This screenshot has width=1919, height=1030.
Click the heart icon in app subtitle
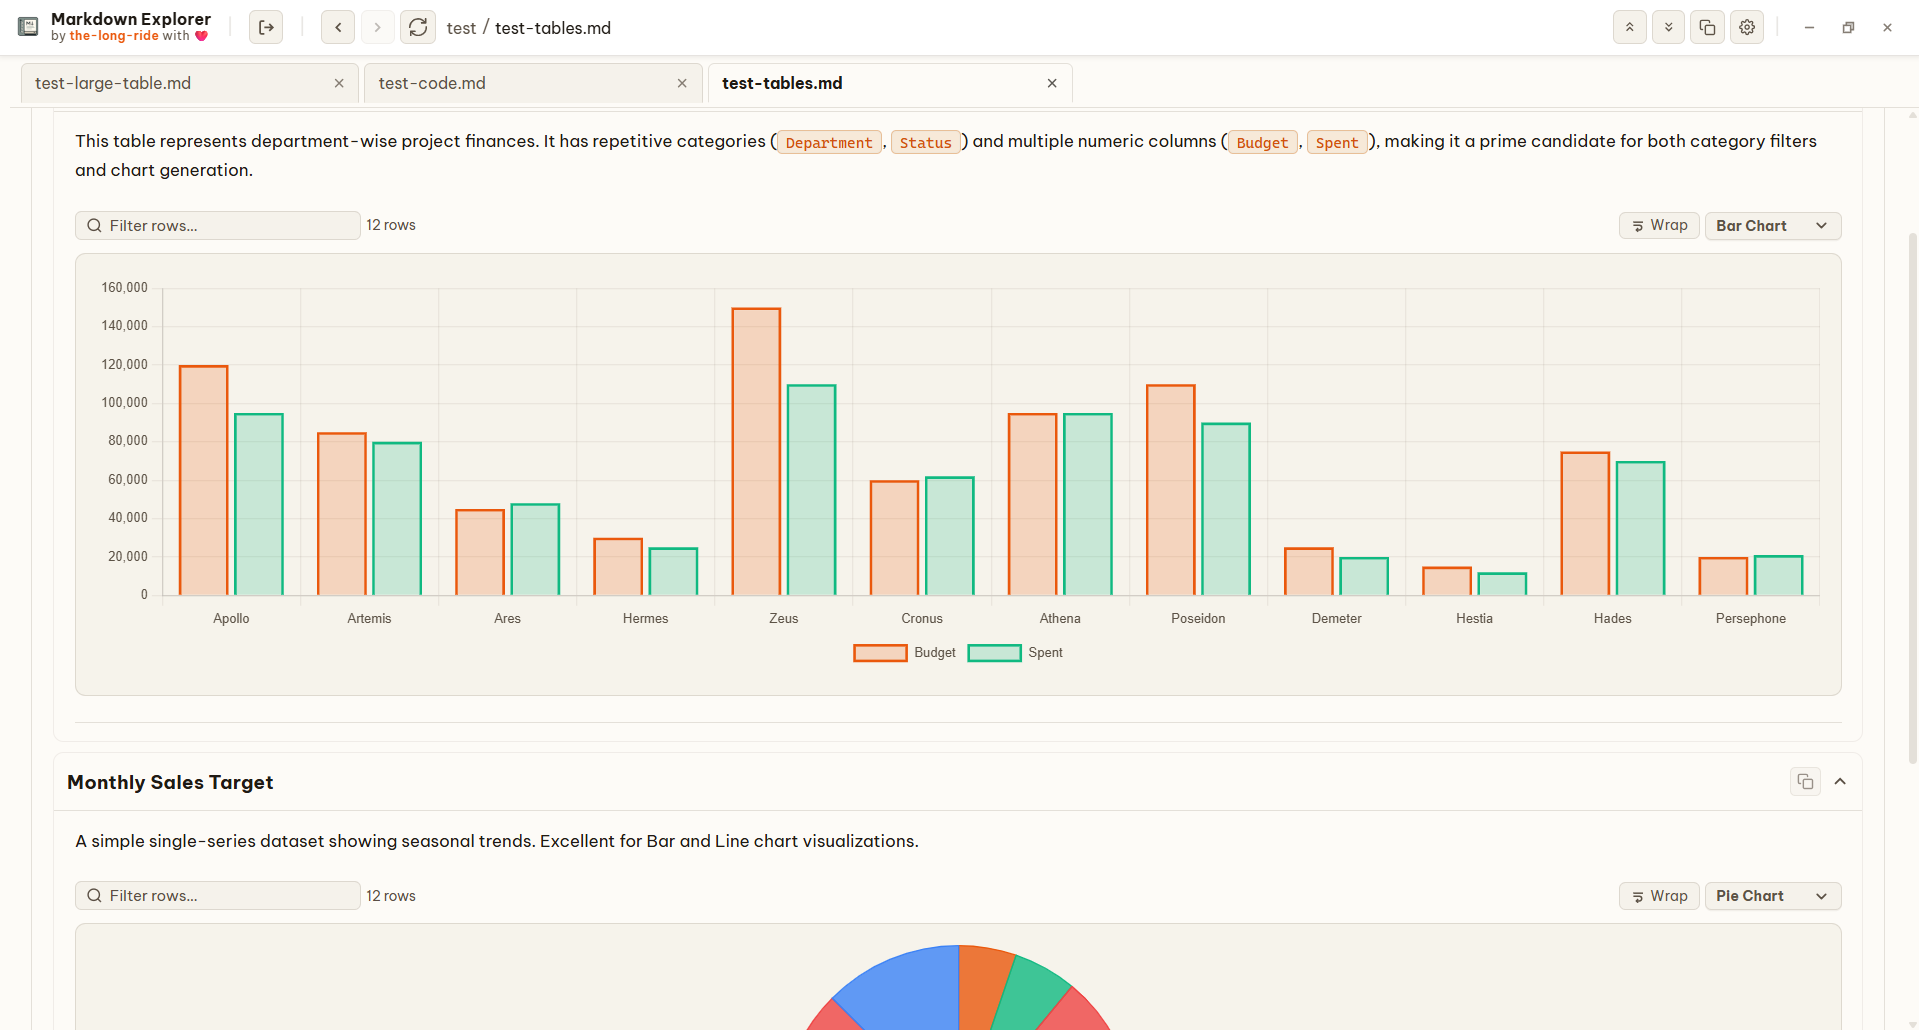pyautogui.click(x=202, y=36)
